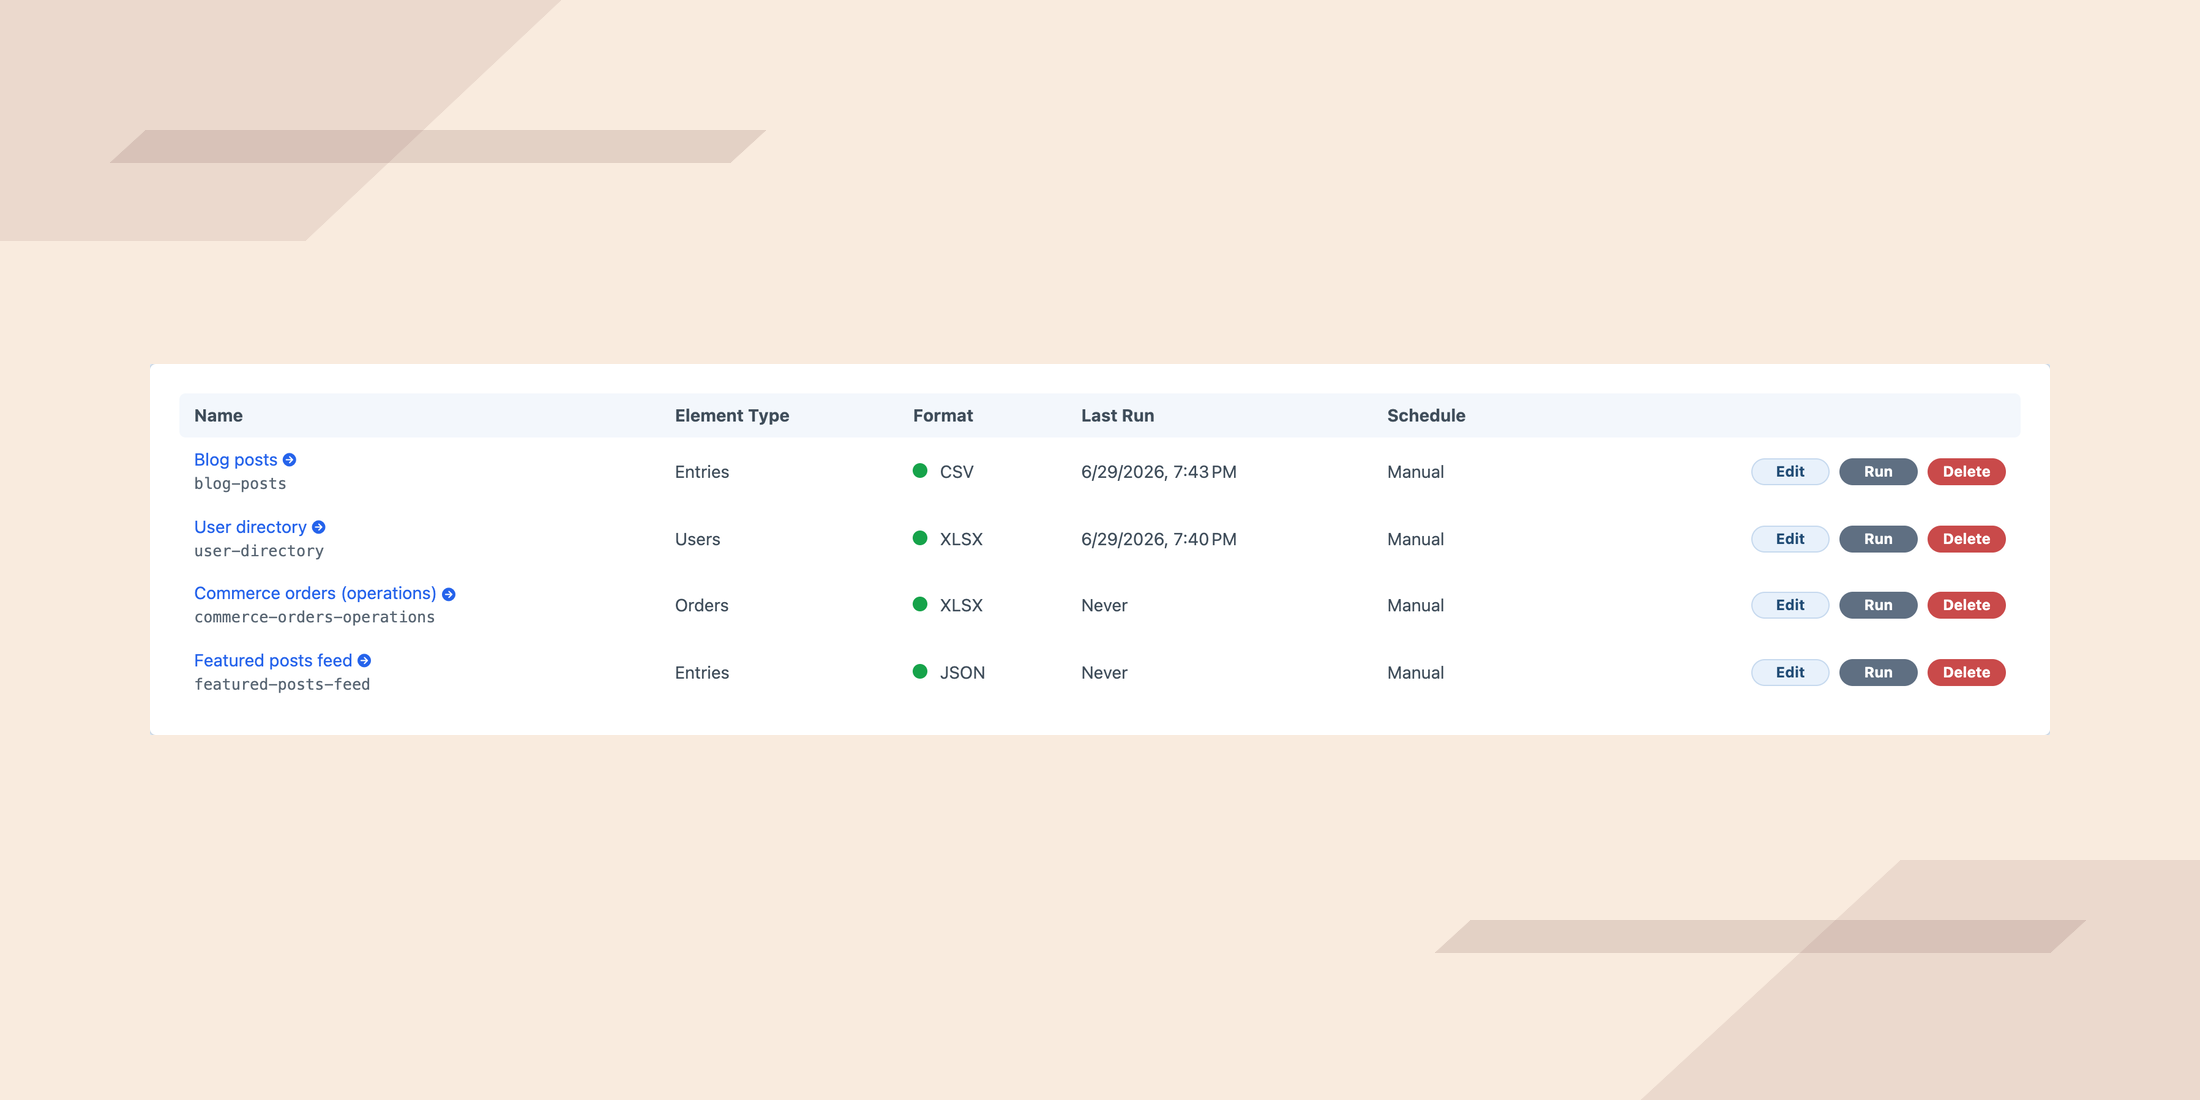Image resolution: width=2200 pixels, height=1100 pixels.
Task: Click Manual schedule in the Blog posts row
Action: pos(1415,472)
